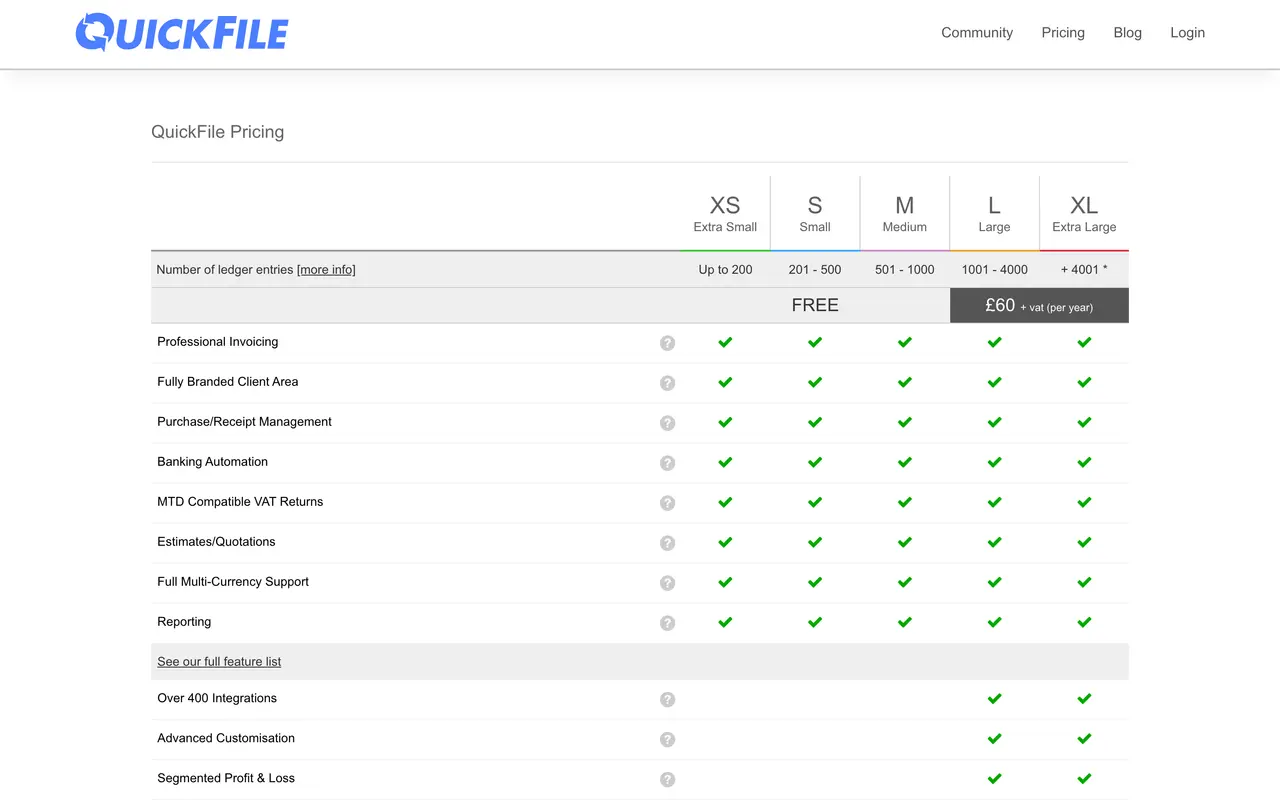Select the S Small plan header
The height and width of the screenshot is (800, 1280).
815,213
